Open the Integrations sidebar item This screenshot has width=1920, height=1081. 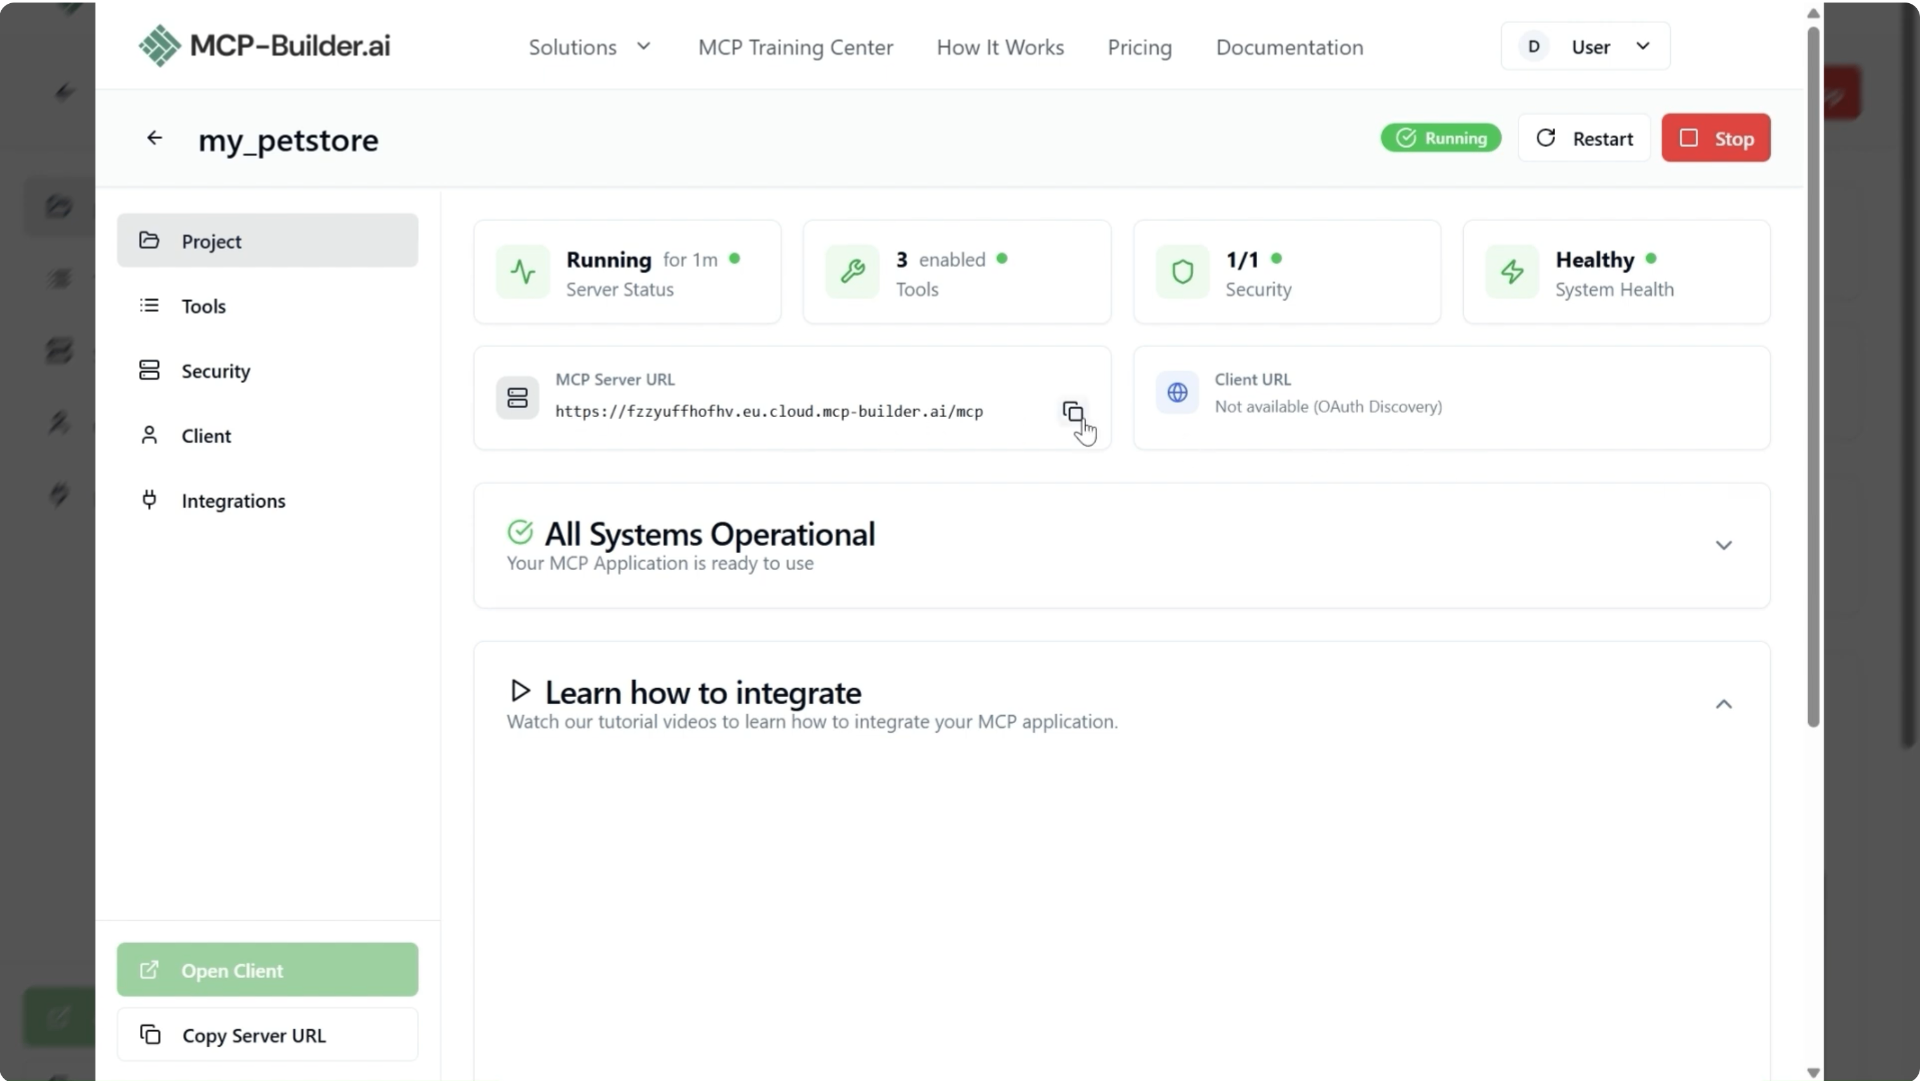(x=233, y=501)
